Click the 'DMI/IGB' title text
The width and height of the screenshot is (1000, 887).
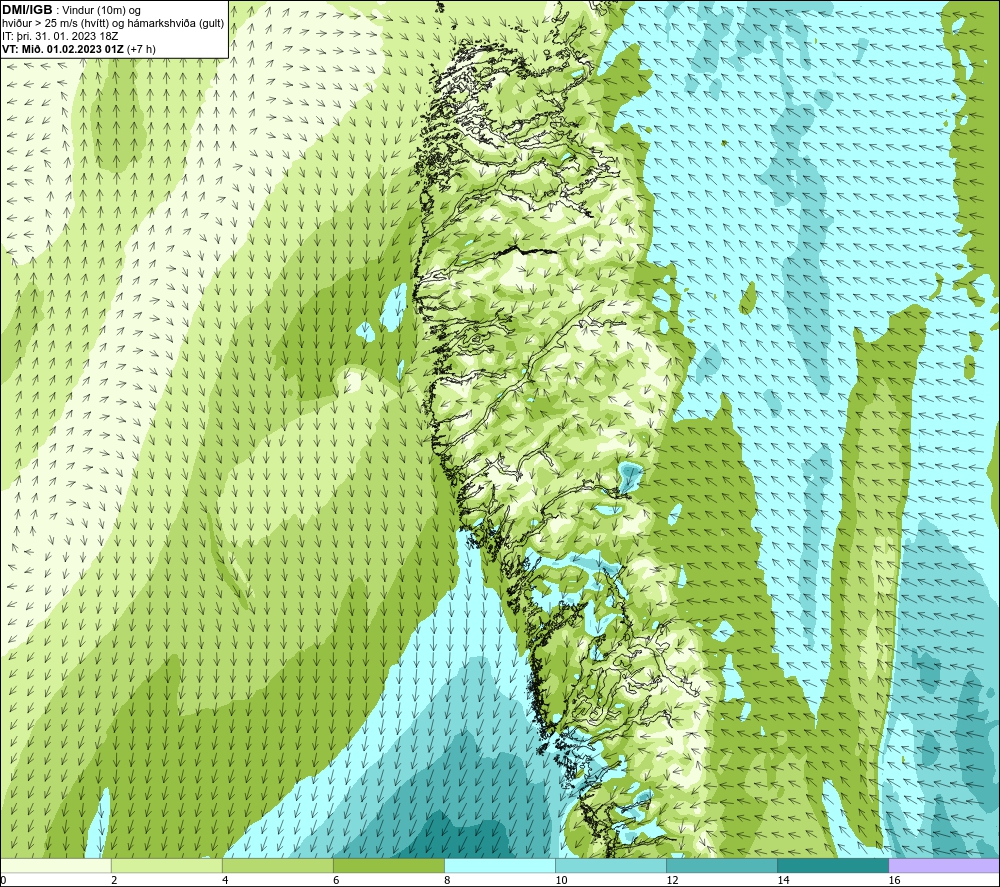(27, 10)
